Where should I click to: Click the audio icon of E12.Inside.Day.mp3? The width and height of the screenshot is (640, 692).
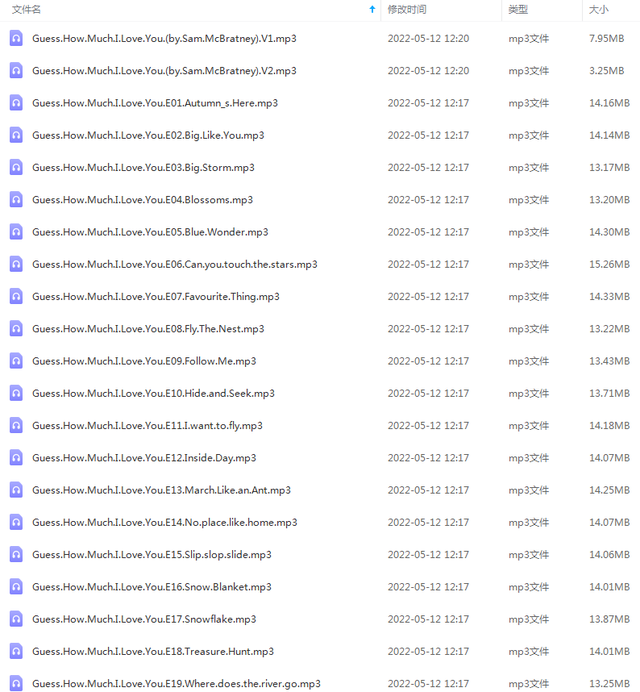click(16, 457)
